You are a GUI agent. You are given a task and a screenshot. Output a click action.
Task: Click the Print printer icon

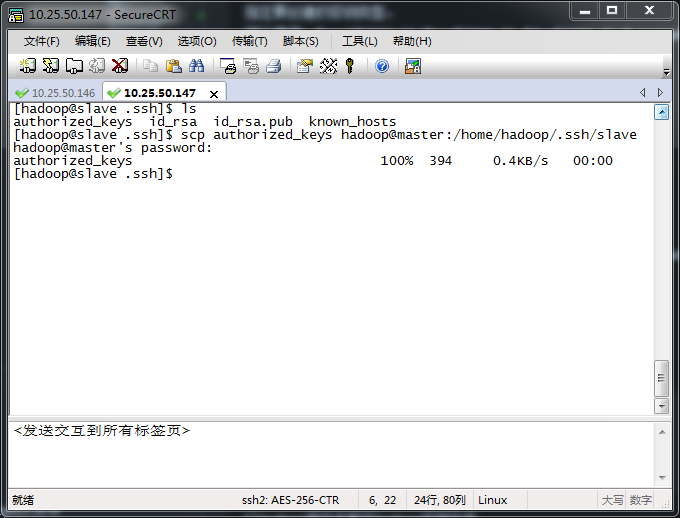click(x=273, y=66)
